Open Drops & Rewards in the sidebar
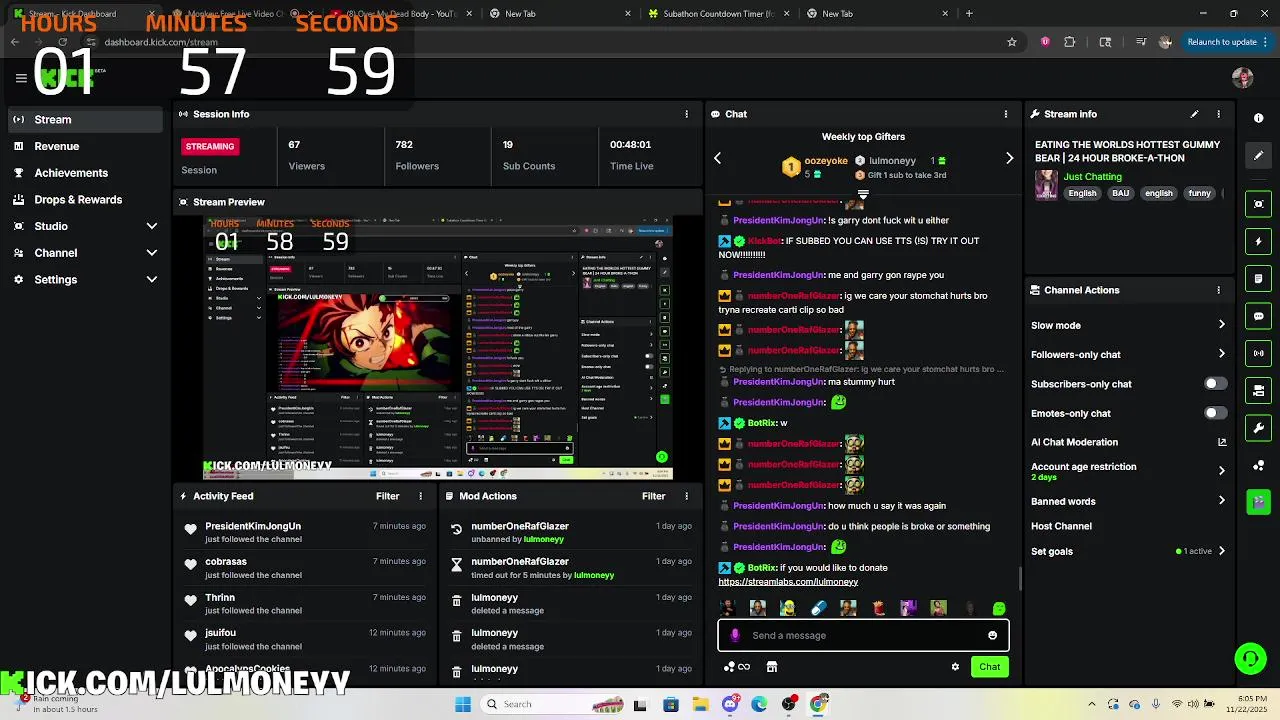Viewport: 1280px width, 720px height. point(84,200)
